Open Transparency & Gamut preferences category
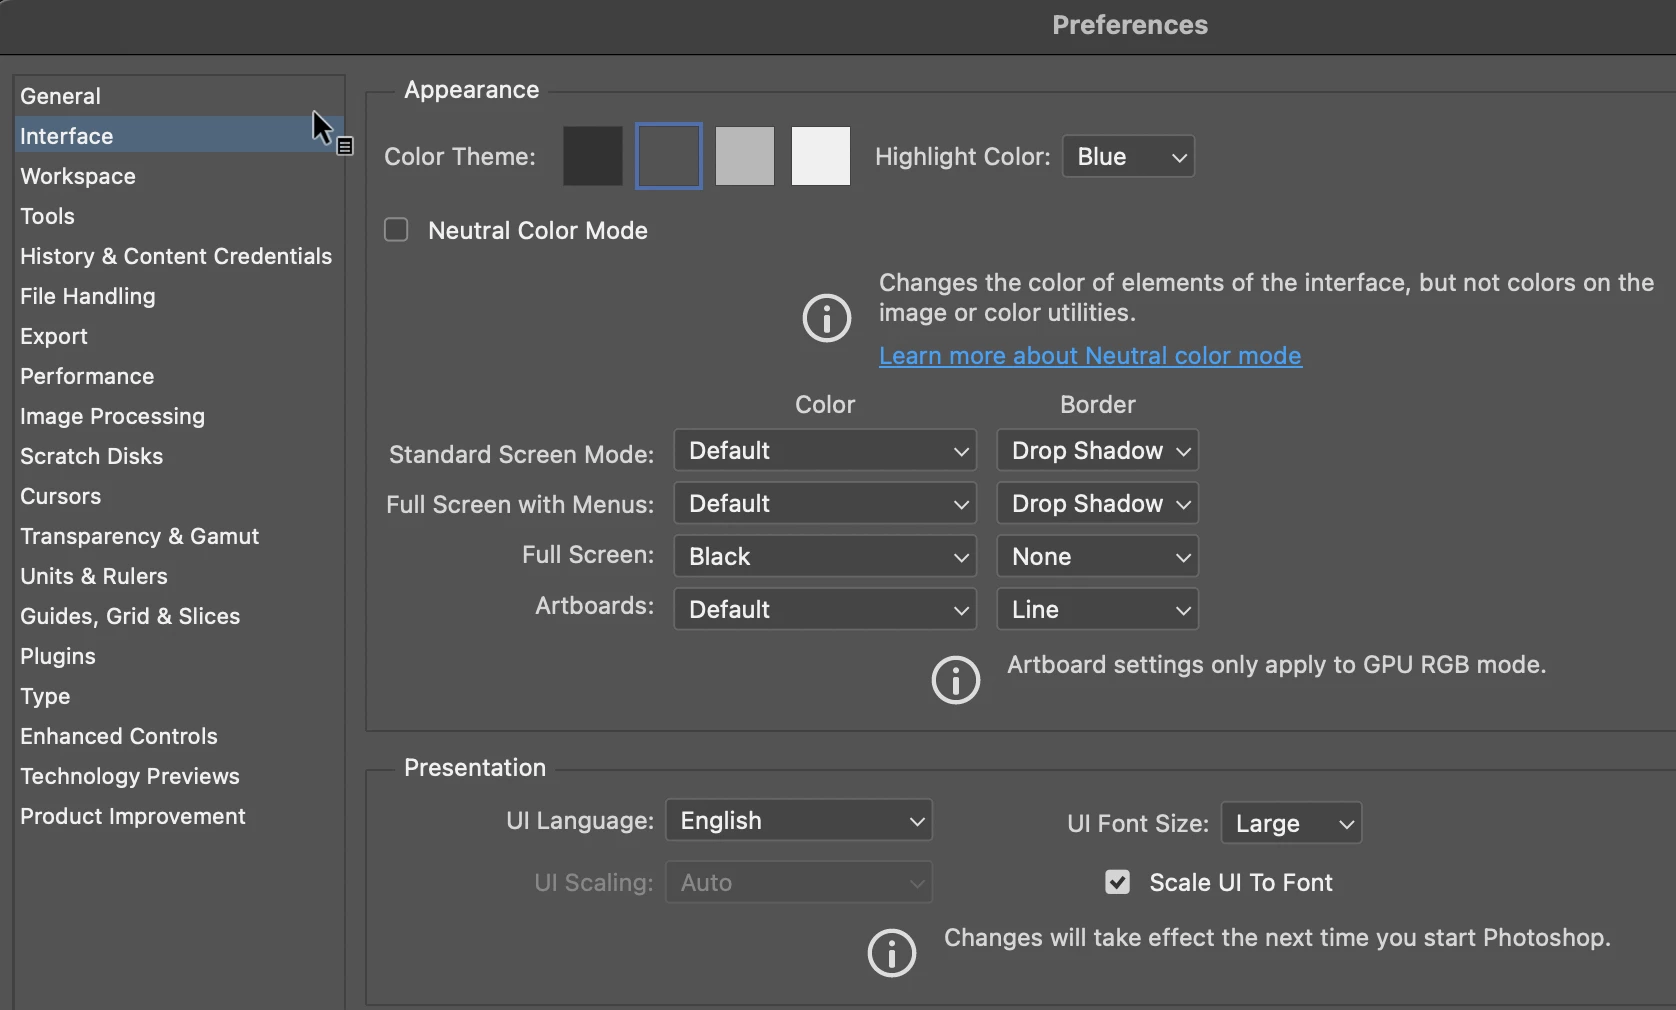This screenshot has width=1676, height=1010. [x=179, y=536]
